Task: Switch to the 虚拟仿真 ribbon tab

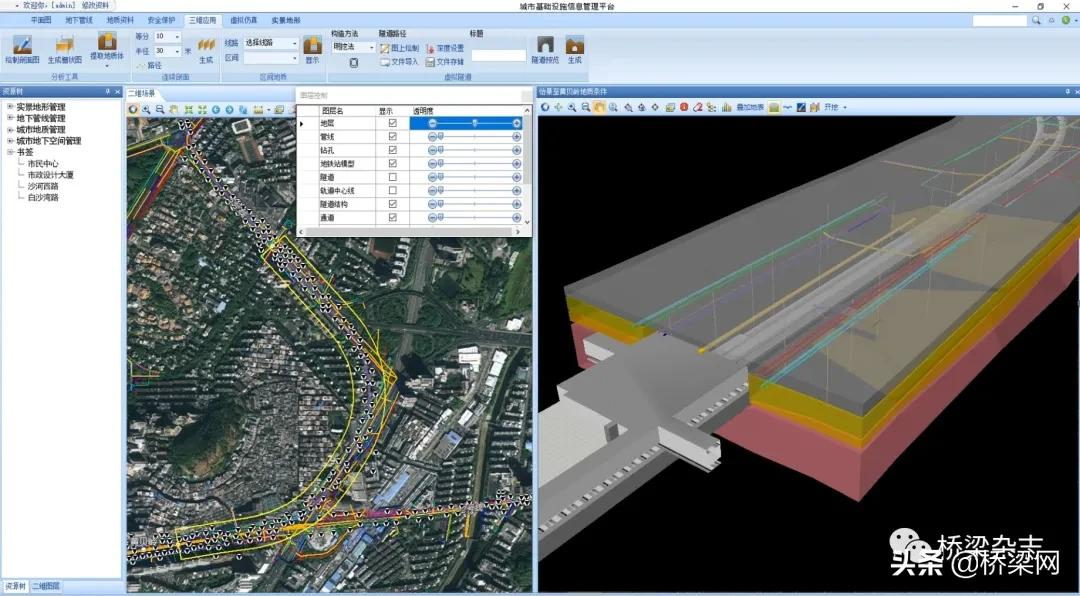Action: (244, 20)
